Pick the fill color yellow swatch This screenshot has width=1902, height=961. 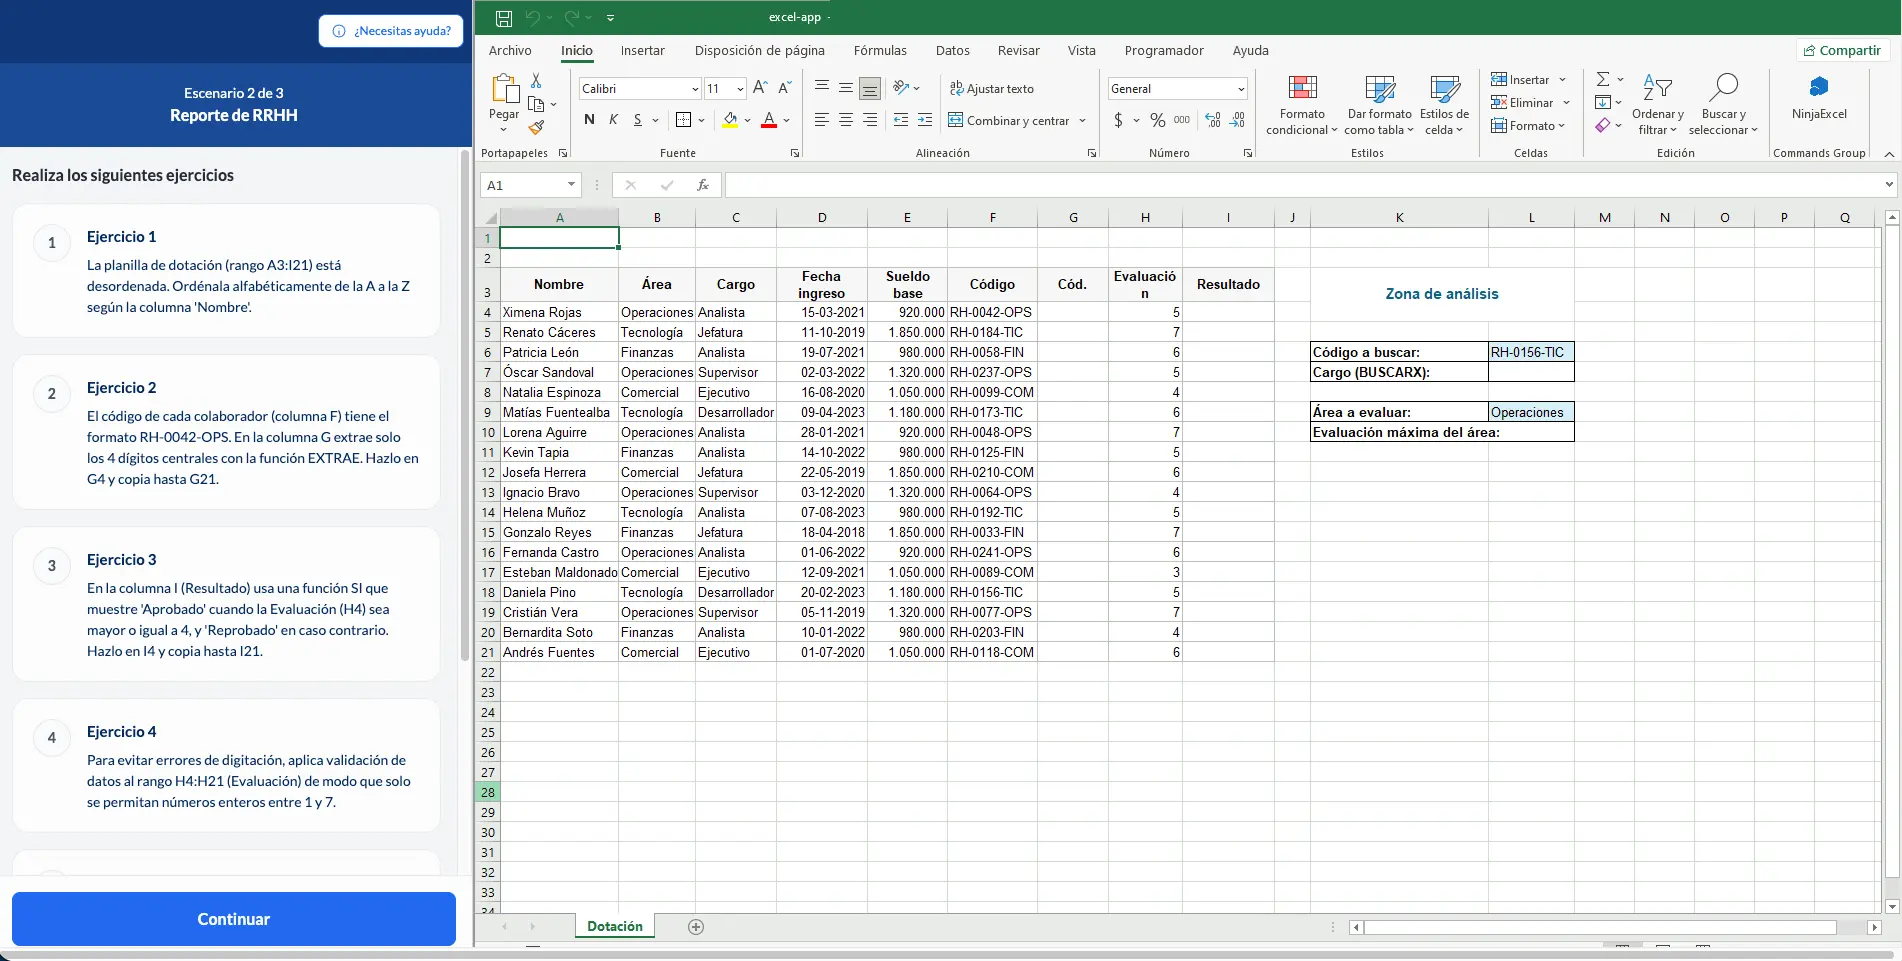coord(730,120)
